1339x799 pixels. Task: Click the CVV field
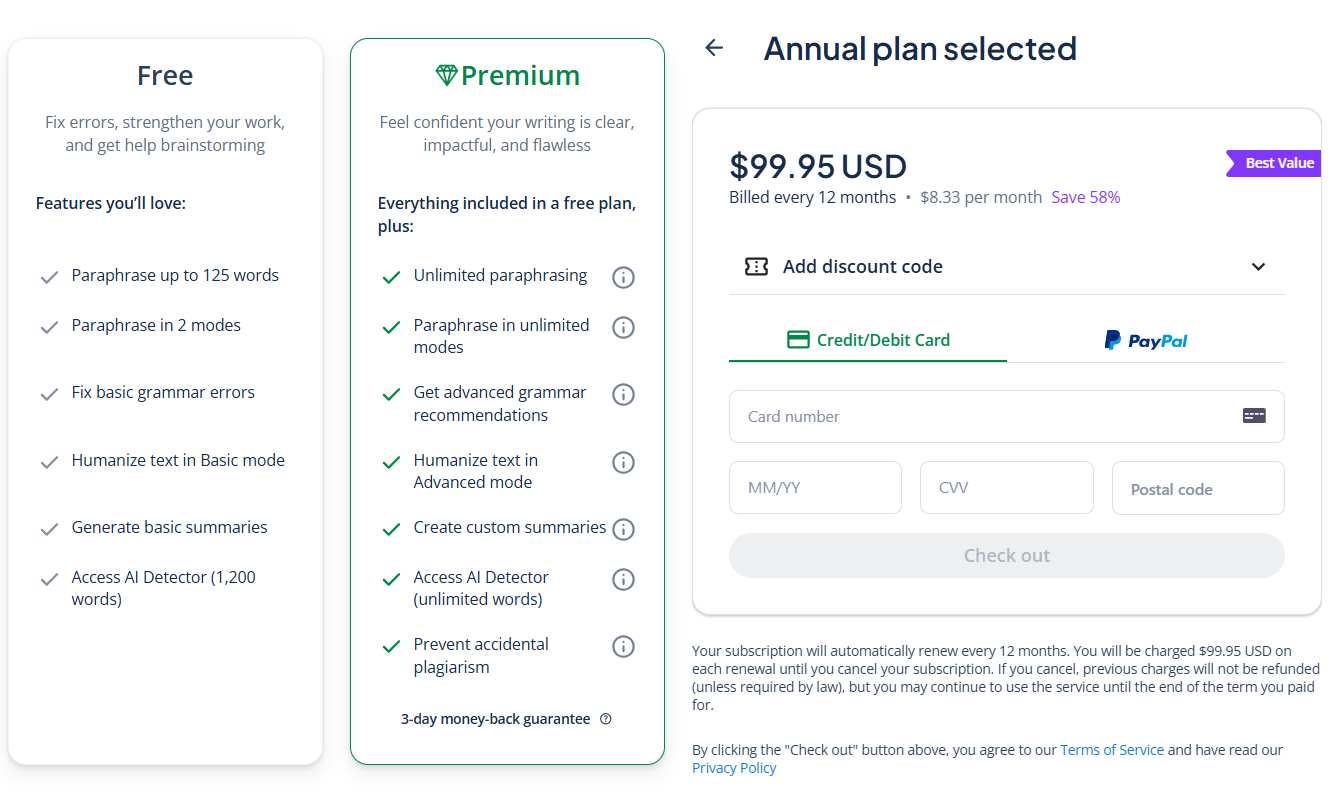[x=1006, y=488]
